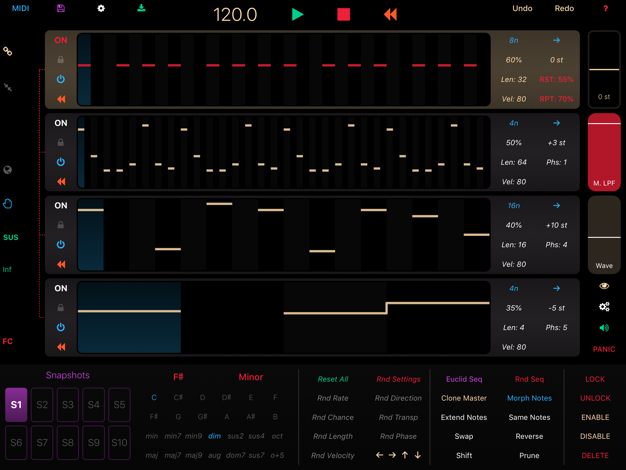Toggle the power icon on the second sequencer
This screenshot has width=626, height=470.
61,162
